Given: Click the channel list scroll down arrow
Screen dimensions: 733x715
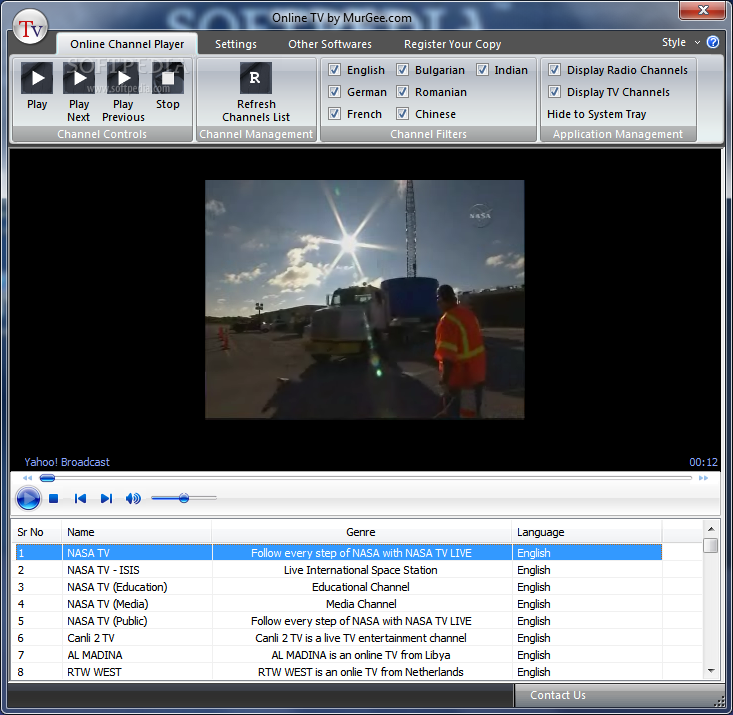Looking at the screenshot, I should 711,671.
